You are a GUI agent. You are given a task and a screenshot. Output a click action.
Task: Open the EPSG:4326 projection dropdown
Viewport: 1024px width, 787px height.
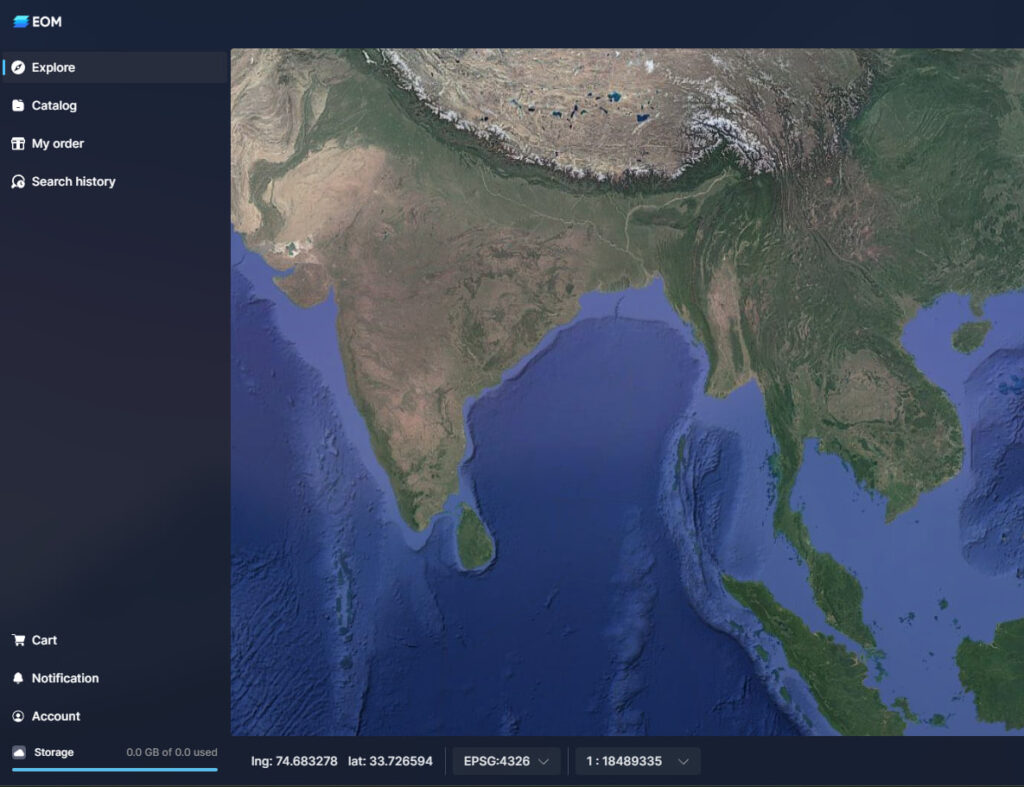click(507, 761)
